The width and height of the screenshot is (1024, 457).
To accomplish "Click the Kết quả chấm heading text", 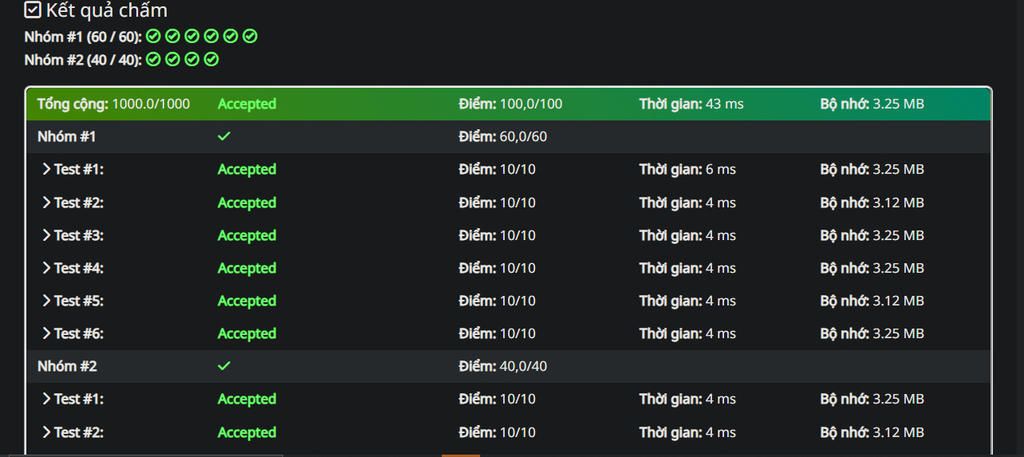I will coord(106,10).
